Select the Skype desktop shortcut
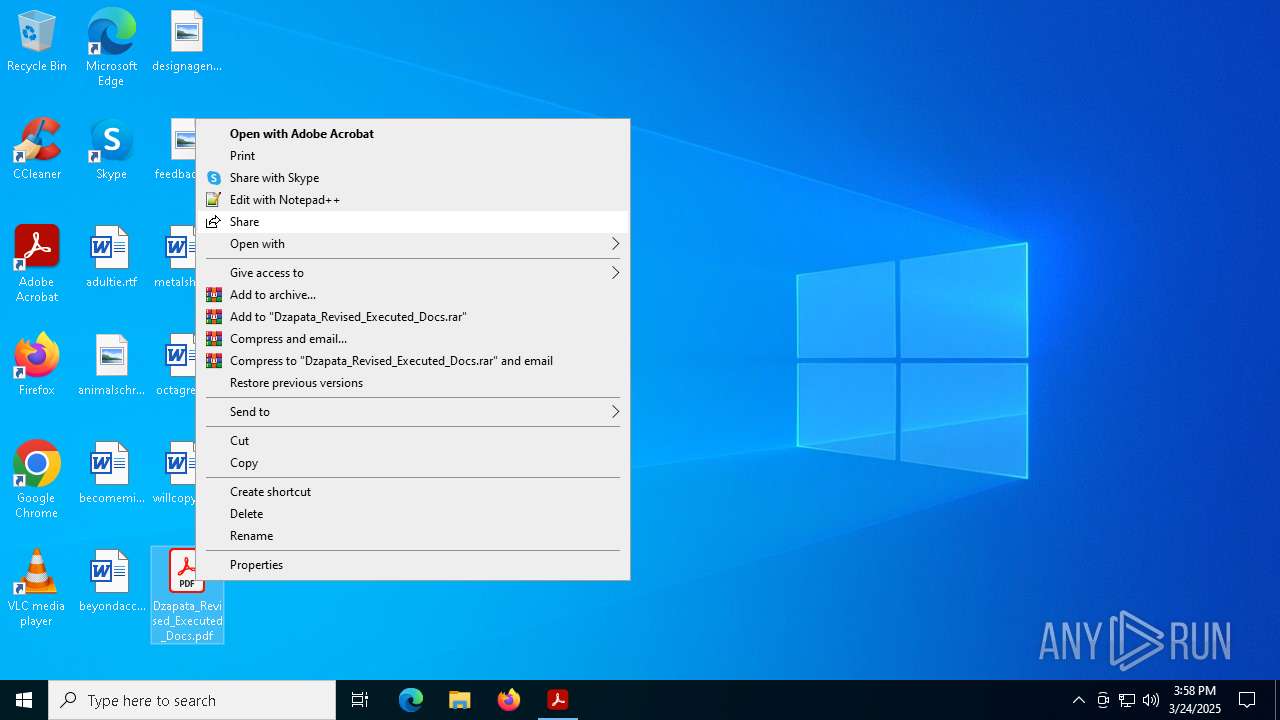Viewport: 1280px width, 720px height. [111, 150]
